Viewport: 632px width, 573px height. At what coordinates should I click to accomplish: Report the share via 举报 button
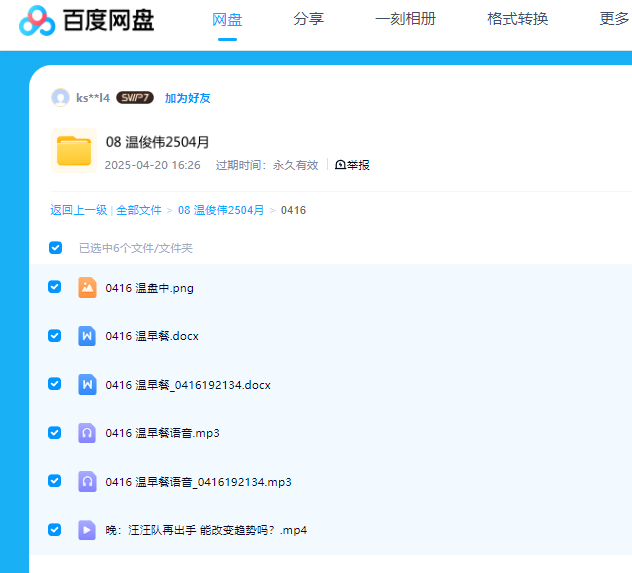coord(352,165)
